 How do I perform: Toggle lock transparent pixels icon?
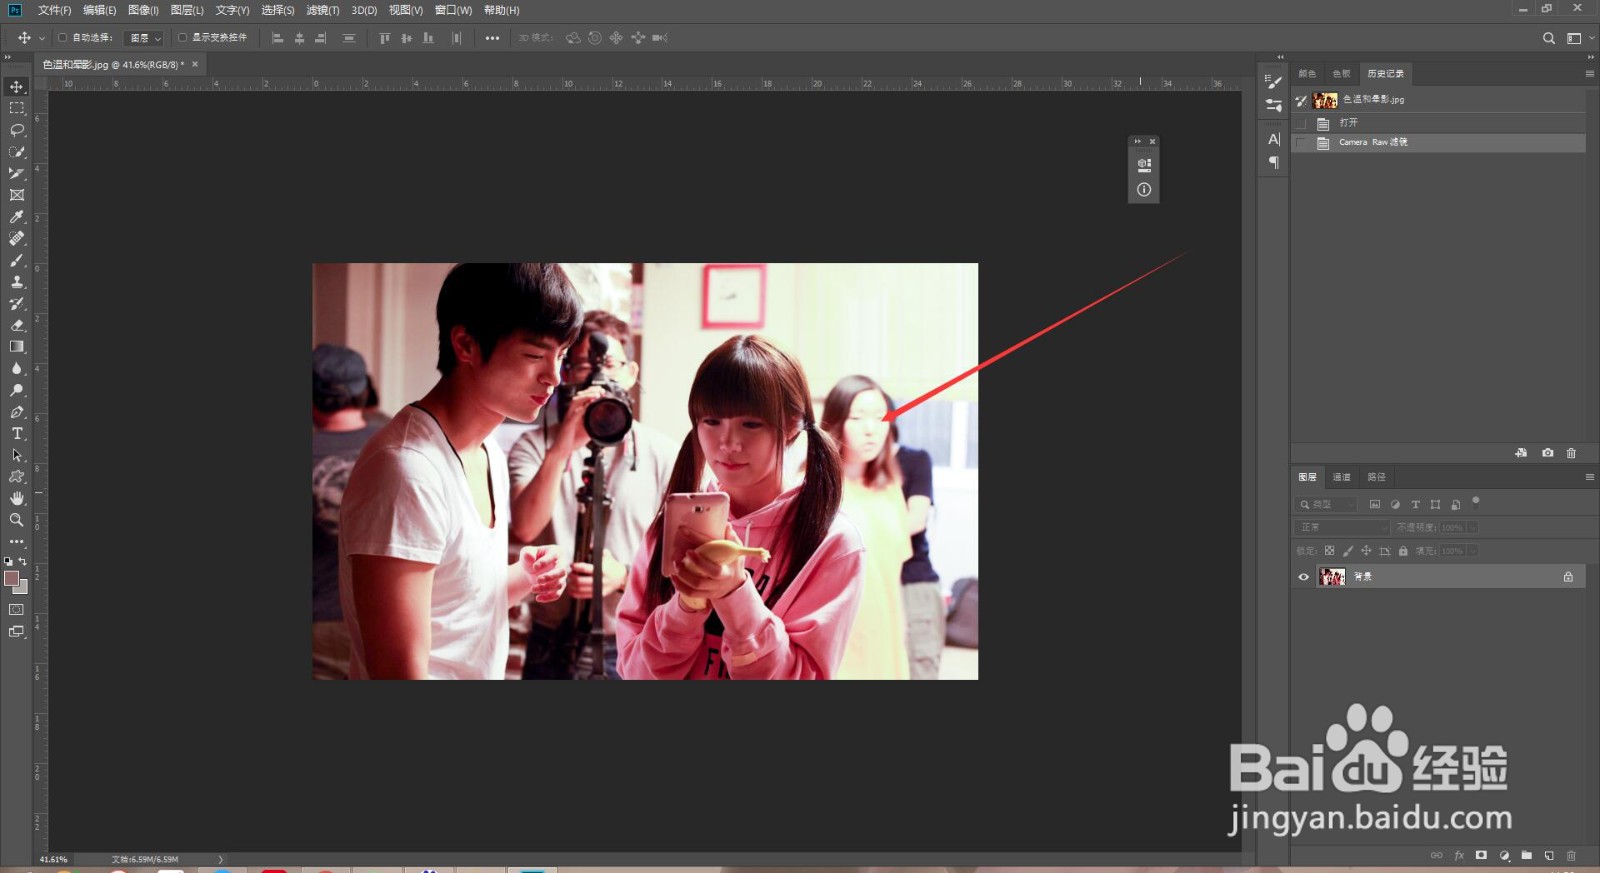point(1329,551)
